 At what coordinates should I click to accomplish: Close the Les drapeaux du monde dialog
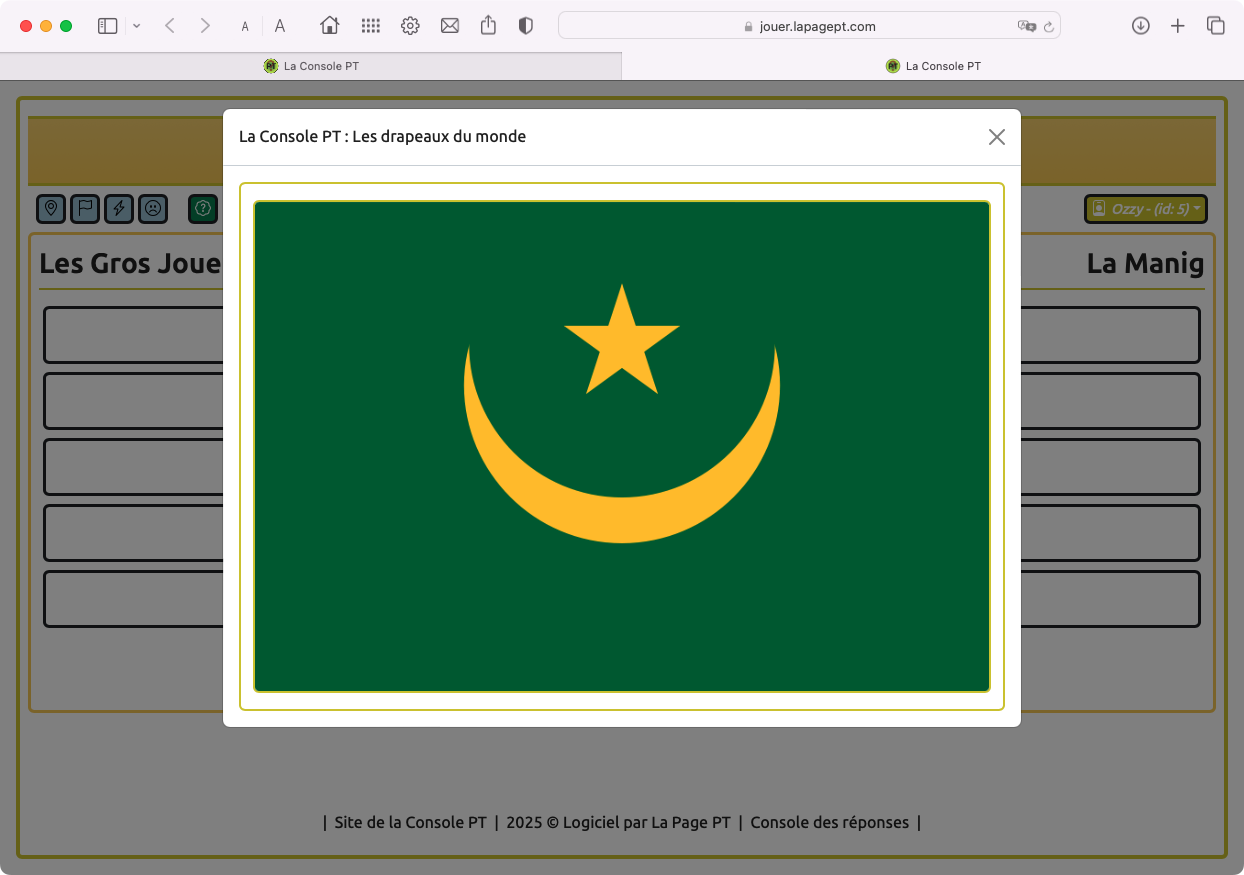click(x=996, y=137)
